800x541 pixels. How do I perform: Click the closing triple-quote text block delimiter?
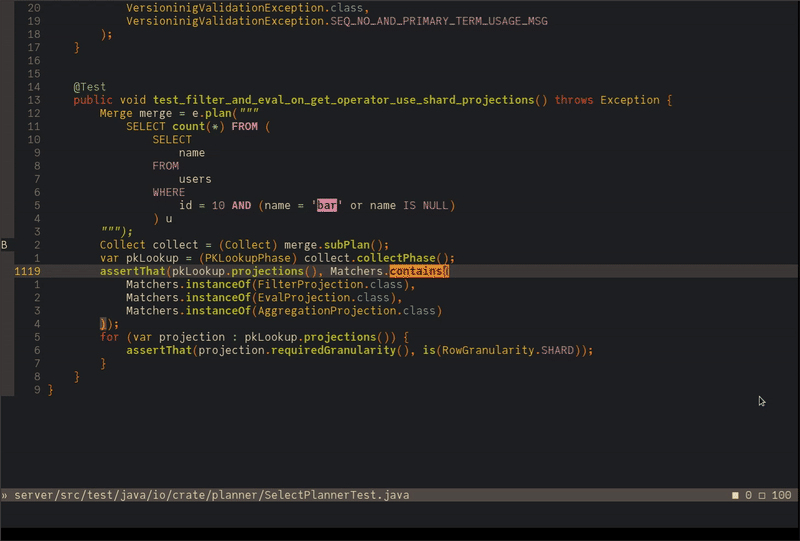click(110, 232)
